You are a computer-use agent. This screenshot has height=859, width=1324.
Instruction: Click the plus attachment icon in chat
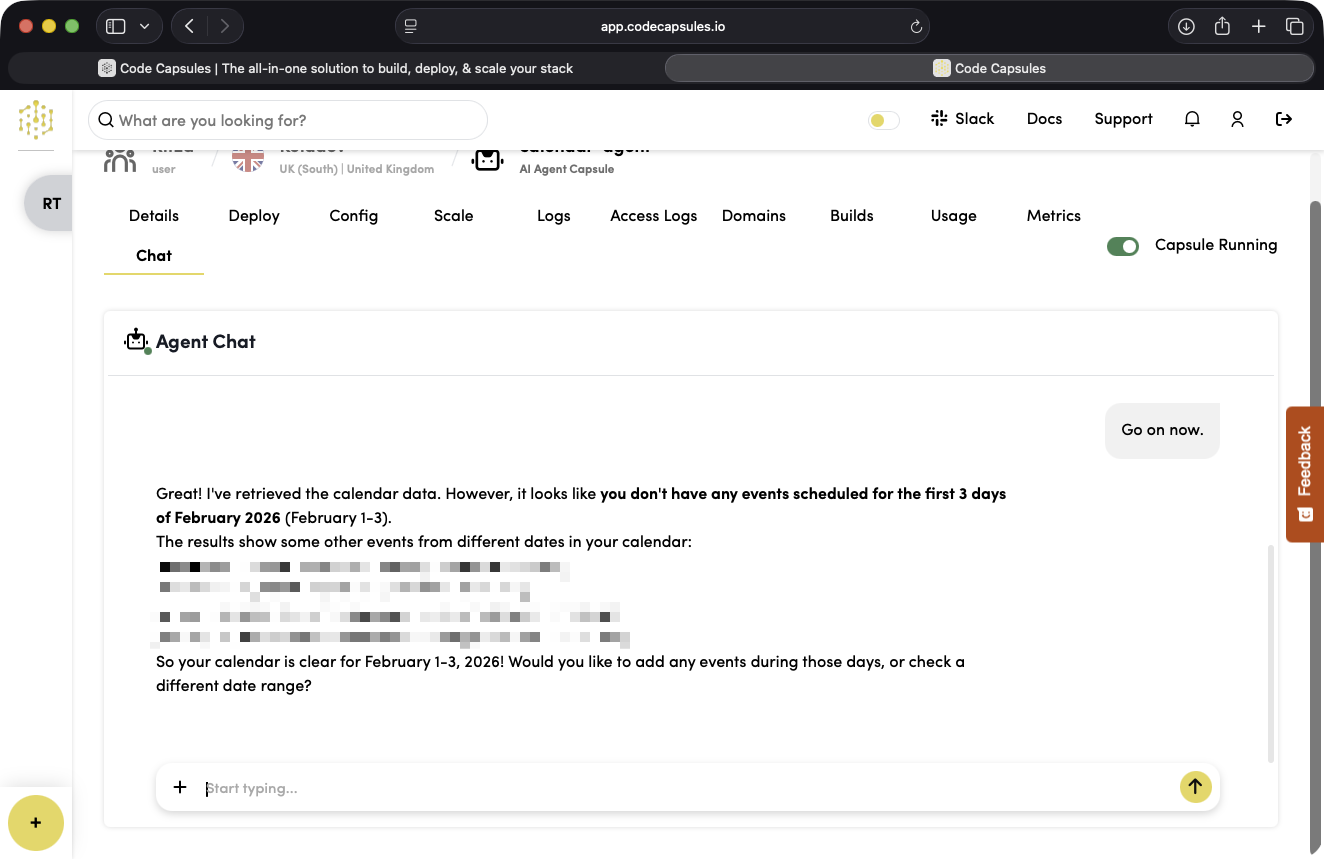[180, 787]
